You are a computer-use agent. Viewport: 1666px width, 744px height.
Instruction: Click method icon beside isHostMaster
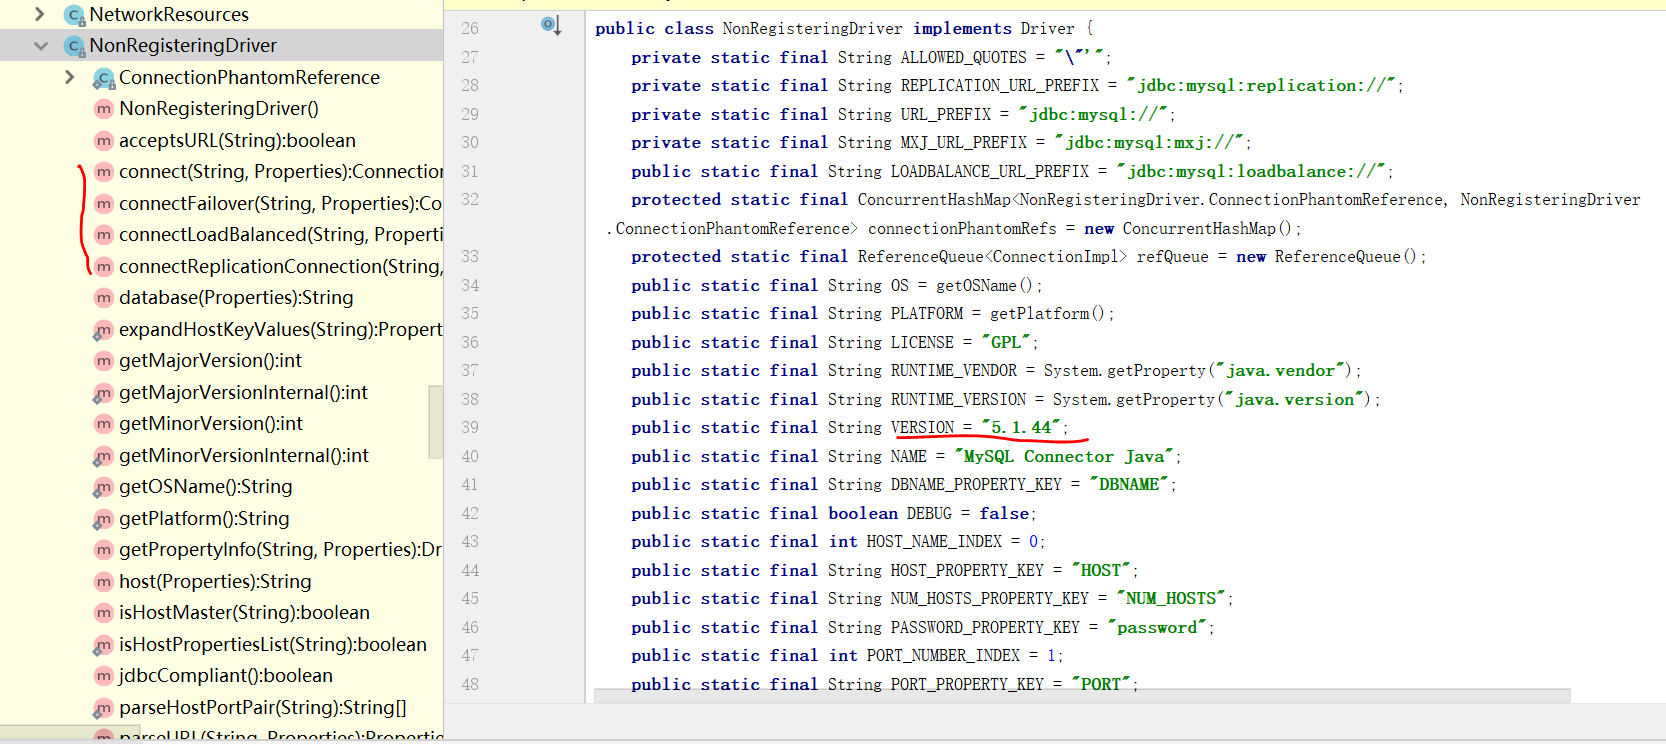(103, 613)
